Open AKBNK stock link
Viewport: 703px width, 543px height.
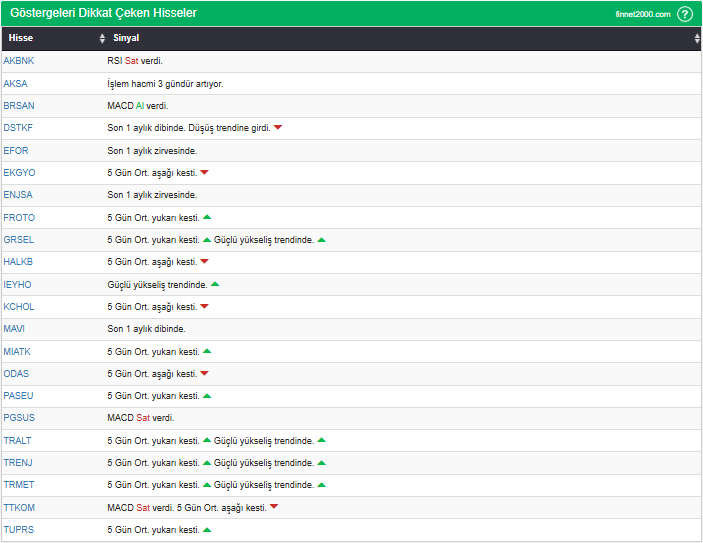coord(19,61)
